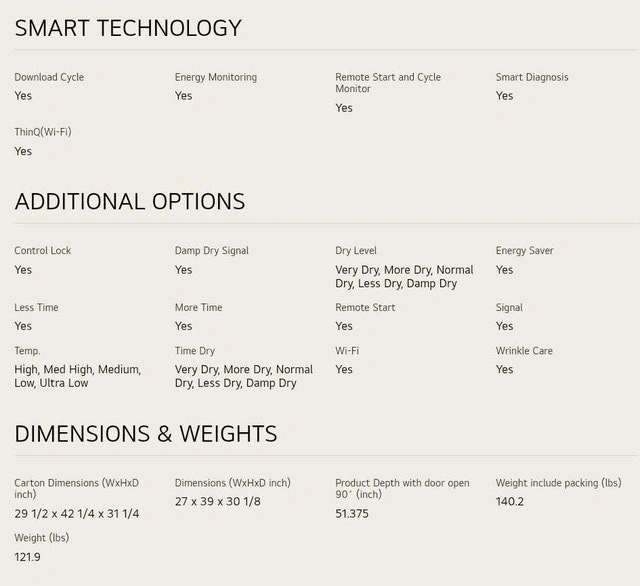The height and width of the screenshot is (586, 640).
Task: Click the ThinQ(Wi-Fi) label
Action: 43,132
